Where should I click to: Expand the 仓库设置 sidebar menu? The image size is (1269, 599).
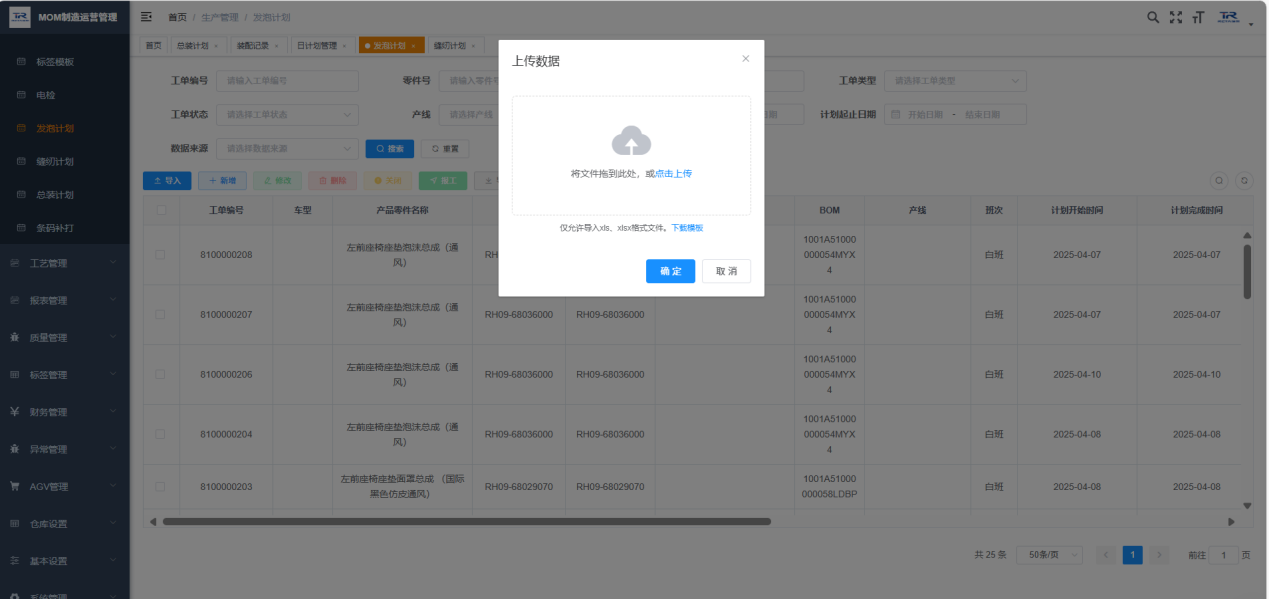click(x=64, y=524)
